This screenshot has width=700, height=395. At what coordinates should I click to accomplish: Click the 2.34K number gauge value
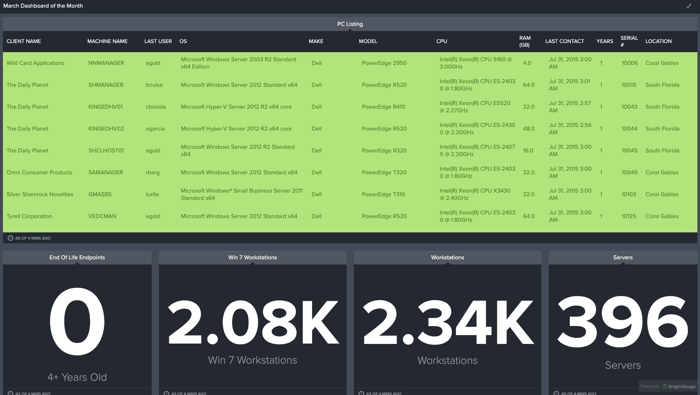(x=447, y=323)
